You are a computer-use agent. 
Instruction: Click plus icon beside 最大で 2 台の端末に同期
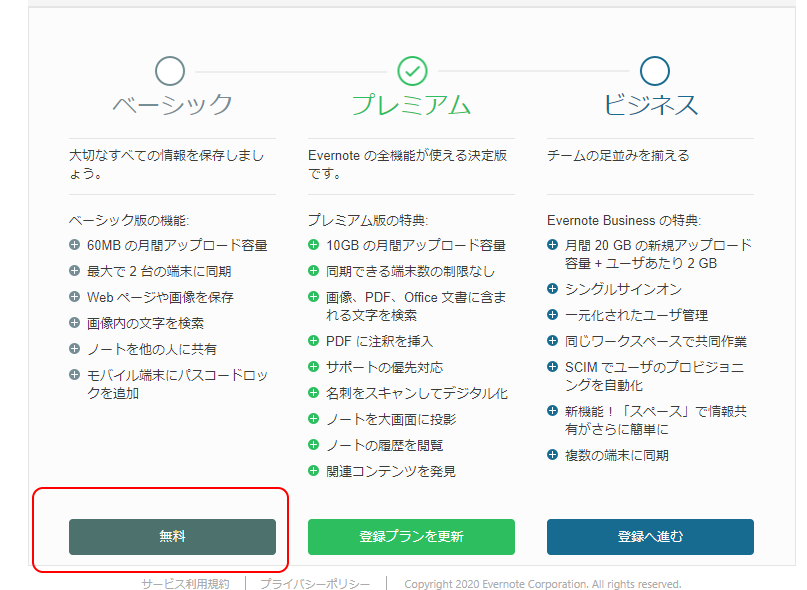pyautogui.click(x=75, y=270)
